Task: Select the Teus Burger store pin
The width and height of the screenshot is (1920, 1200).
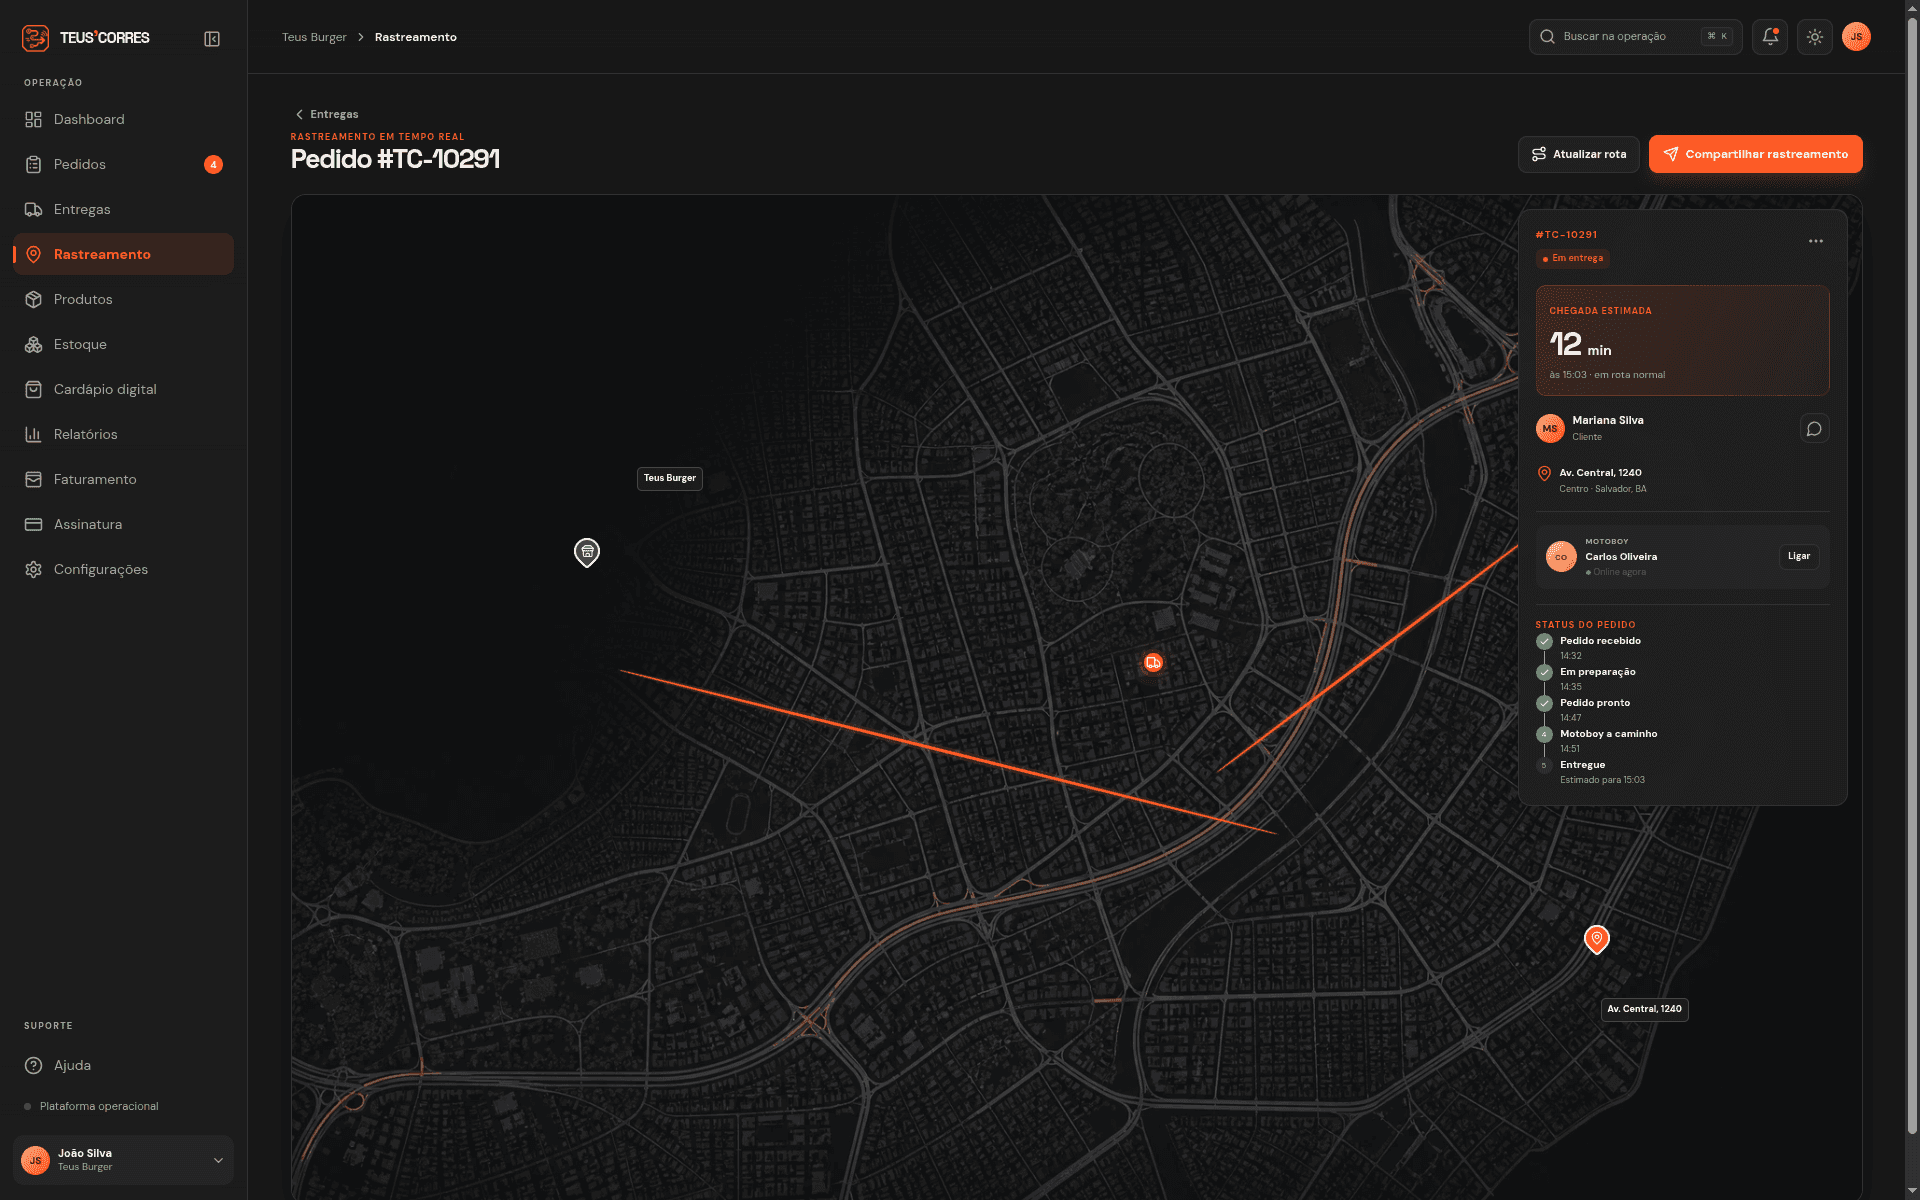Action: pos(587,552)
